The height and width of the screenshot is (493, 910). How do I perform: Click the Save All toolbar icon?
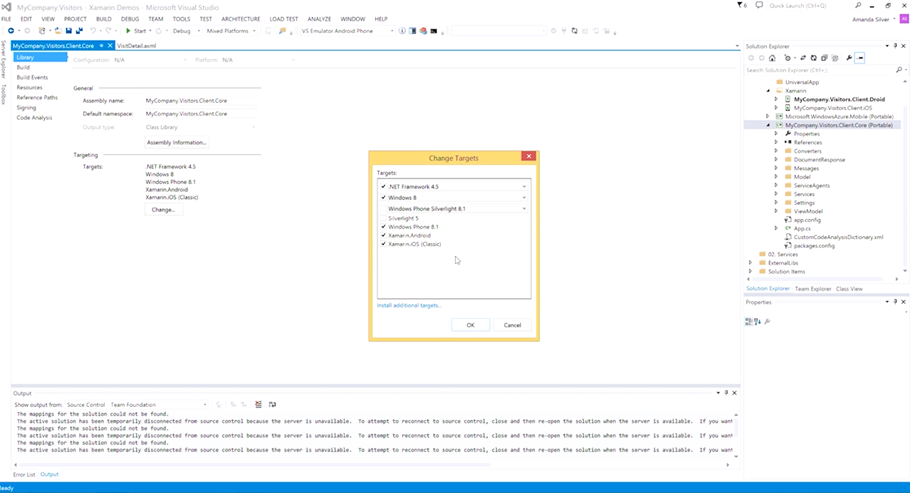(x=79, y=31)
